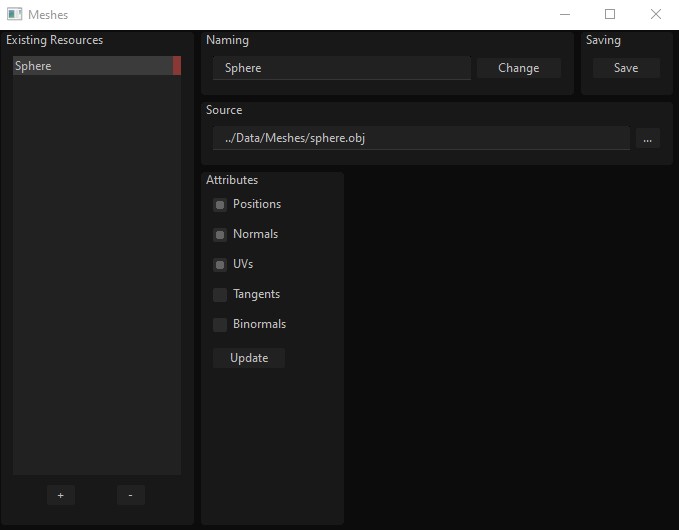The height and width of the screenshot is (530, 679).
Task: Add a new mesh resource with plus button
Action: click(x=61, y=495)
